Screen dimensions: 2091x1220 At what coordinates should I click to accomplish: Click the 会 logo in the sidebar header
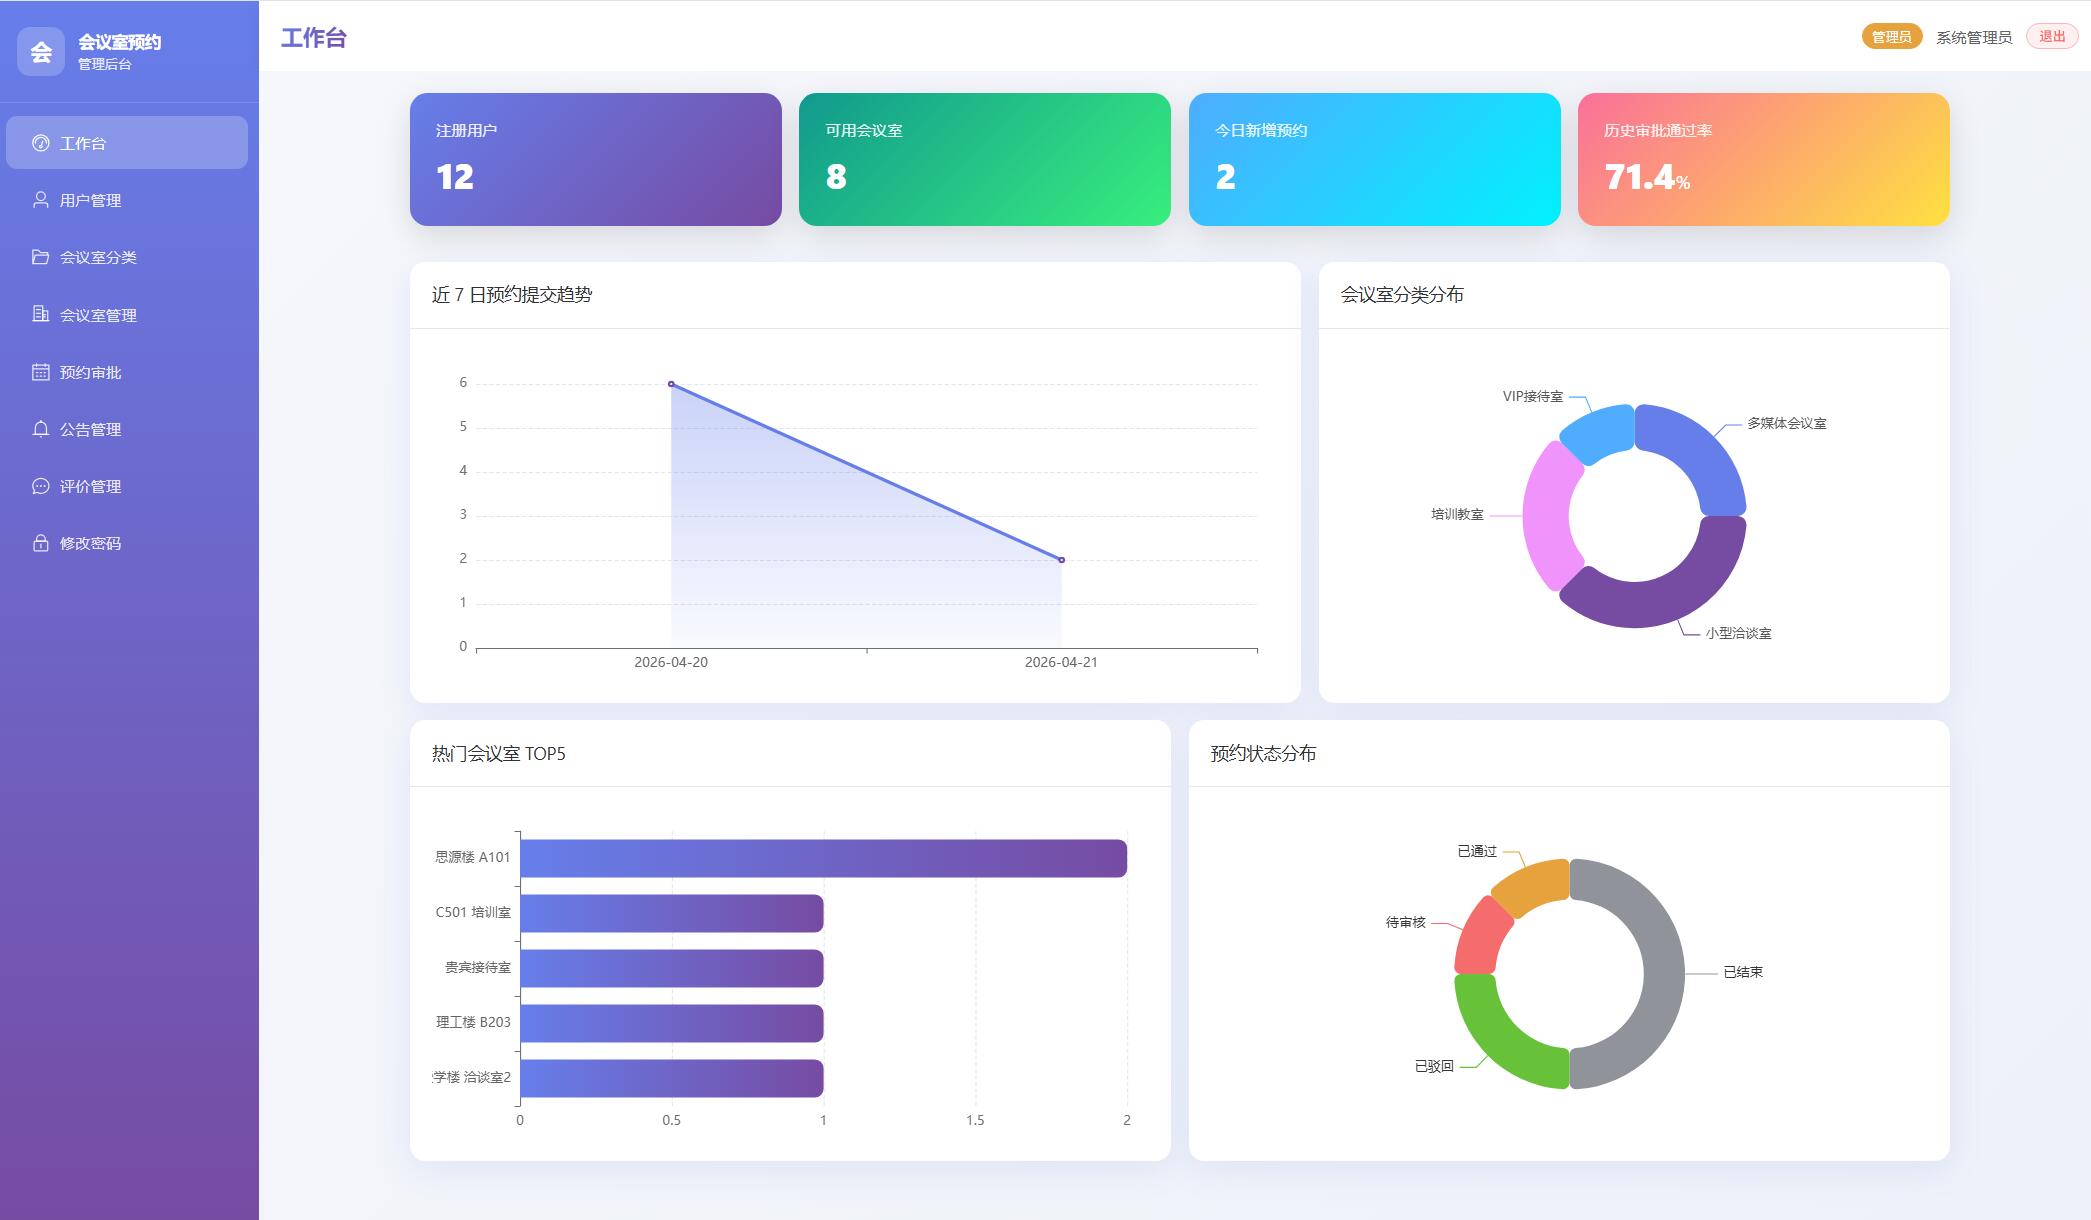coord(41,52)
